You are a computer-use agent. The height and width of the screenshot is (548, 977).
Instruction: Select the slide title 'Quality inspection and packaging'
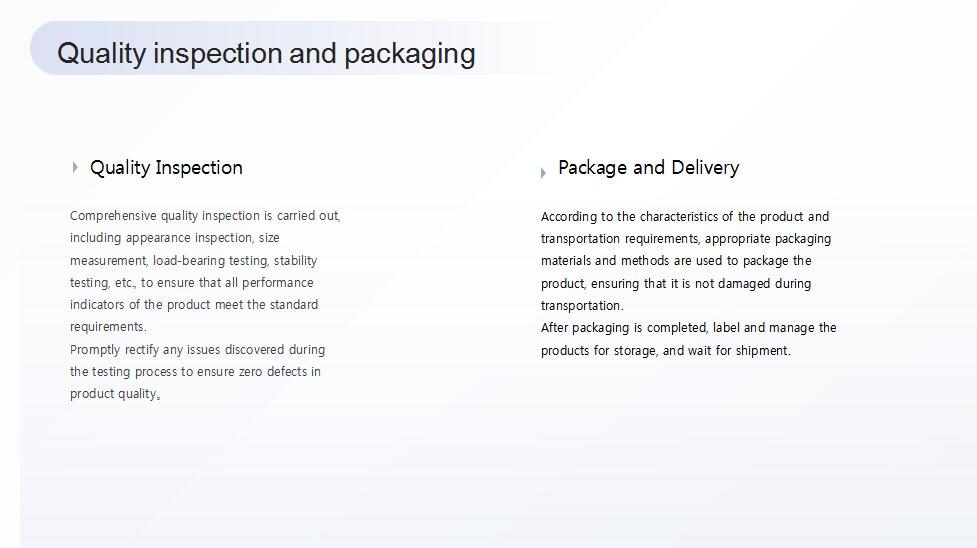coord(266,54)
